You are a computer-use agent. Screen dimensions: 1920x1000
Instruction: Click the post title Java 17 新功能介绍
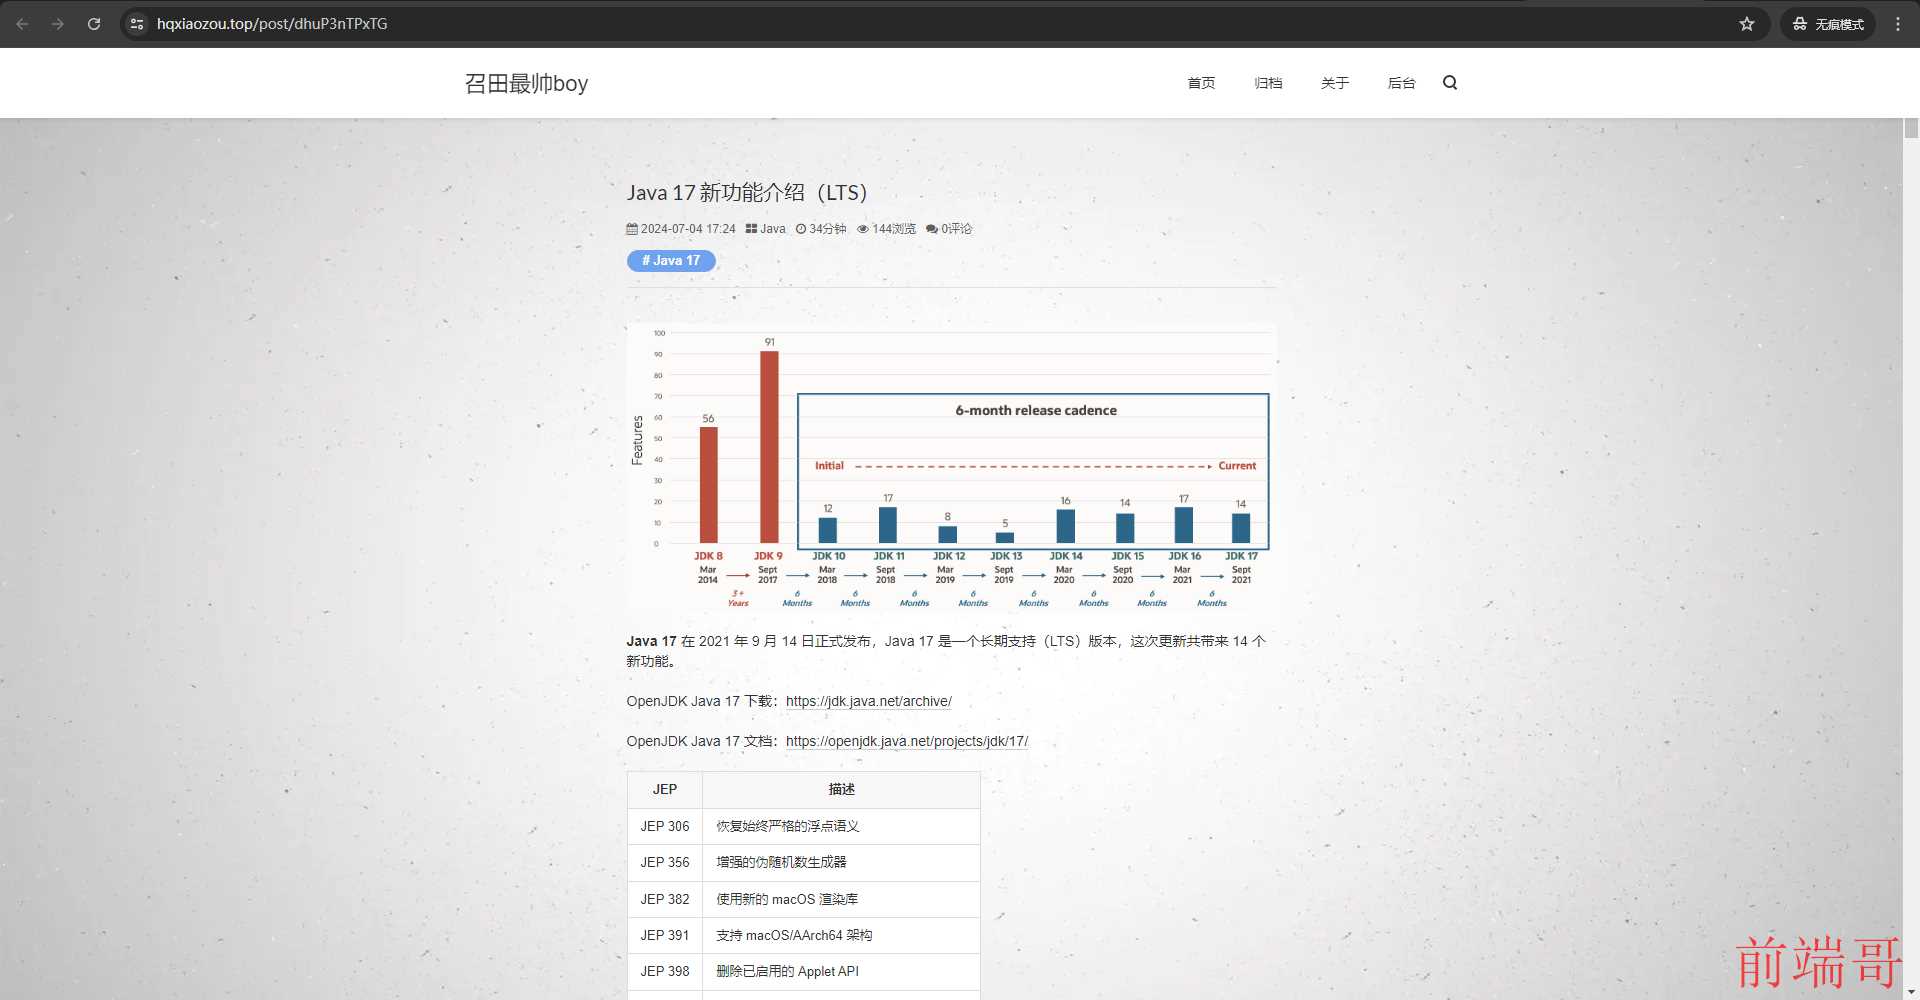747,193
